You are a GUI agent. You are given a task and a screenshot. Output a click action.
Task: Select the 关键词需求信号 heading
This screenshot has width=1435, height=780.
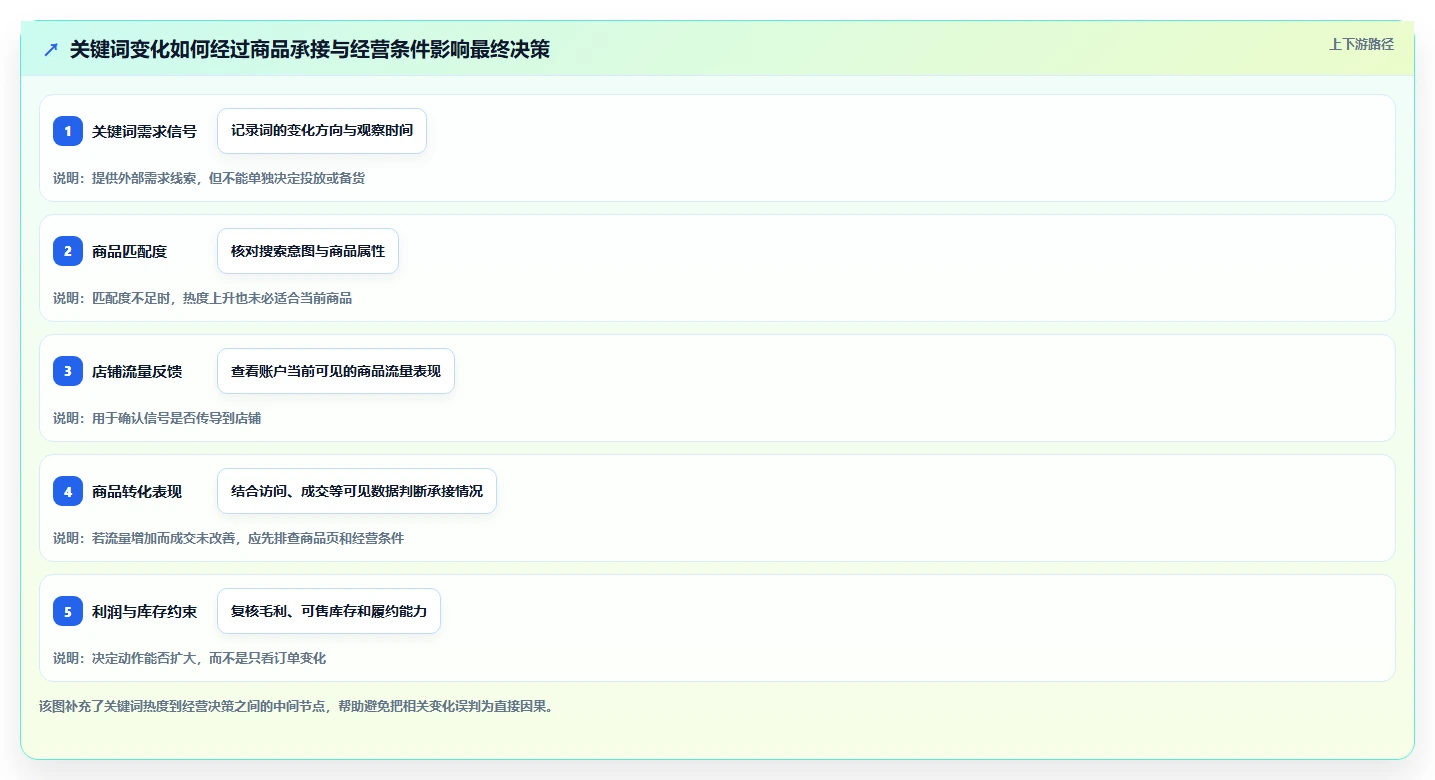click(x=144, y=131)
